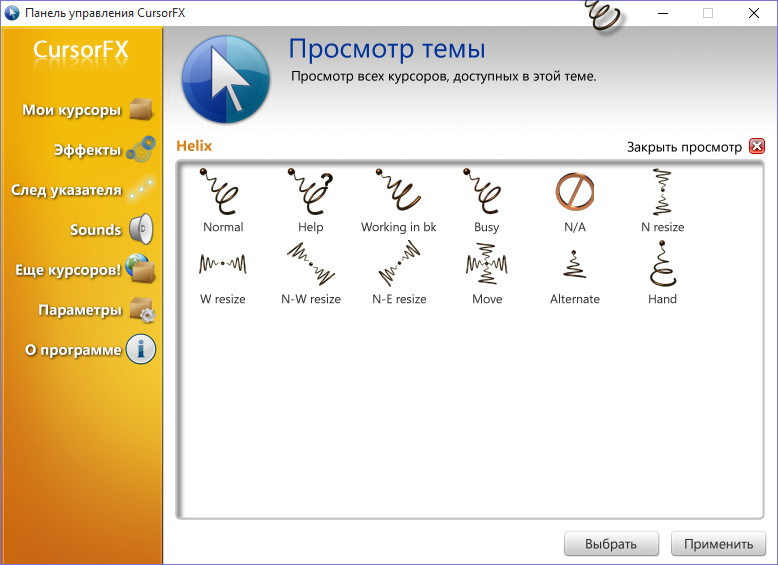This screenshot has height=565, width=778.
Task: Click the box icon beside Мои курсоры
Action: [141, 109]
